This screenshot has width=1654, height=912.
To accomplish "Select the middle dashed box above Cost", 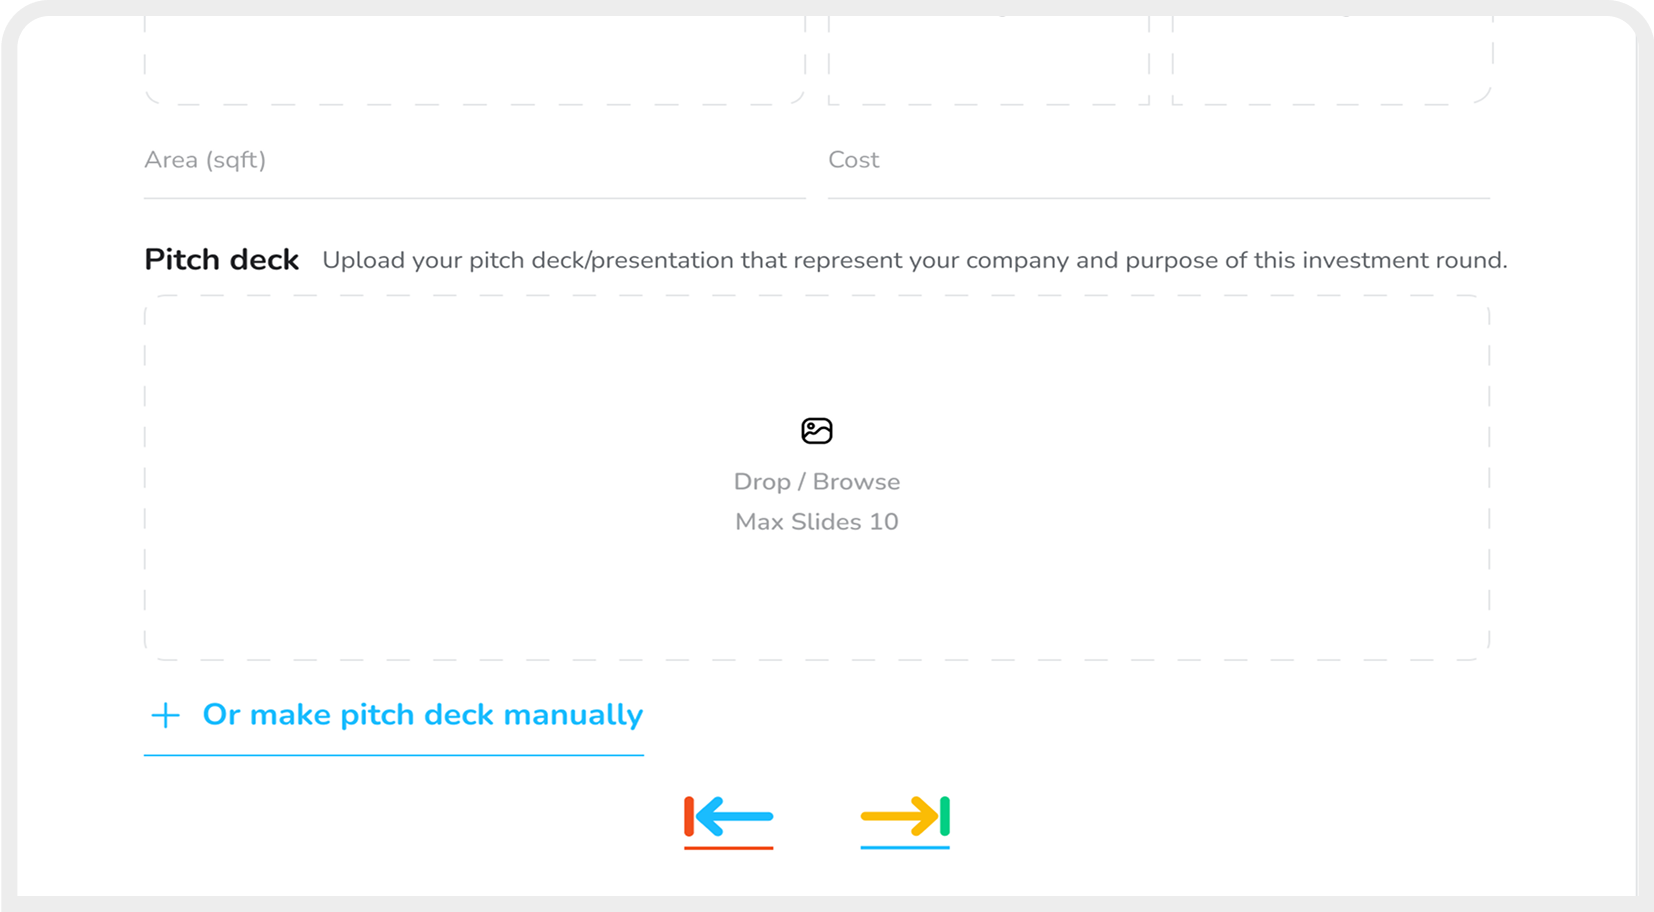I will point(988,60).
